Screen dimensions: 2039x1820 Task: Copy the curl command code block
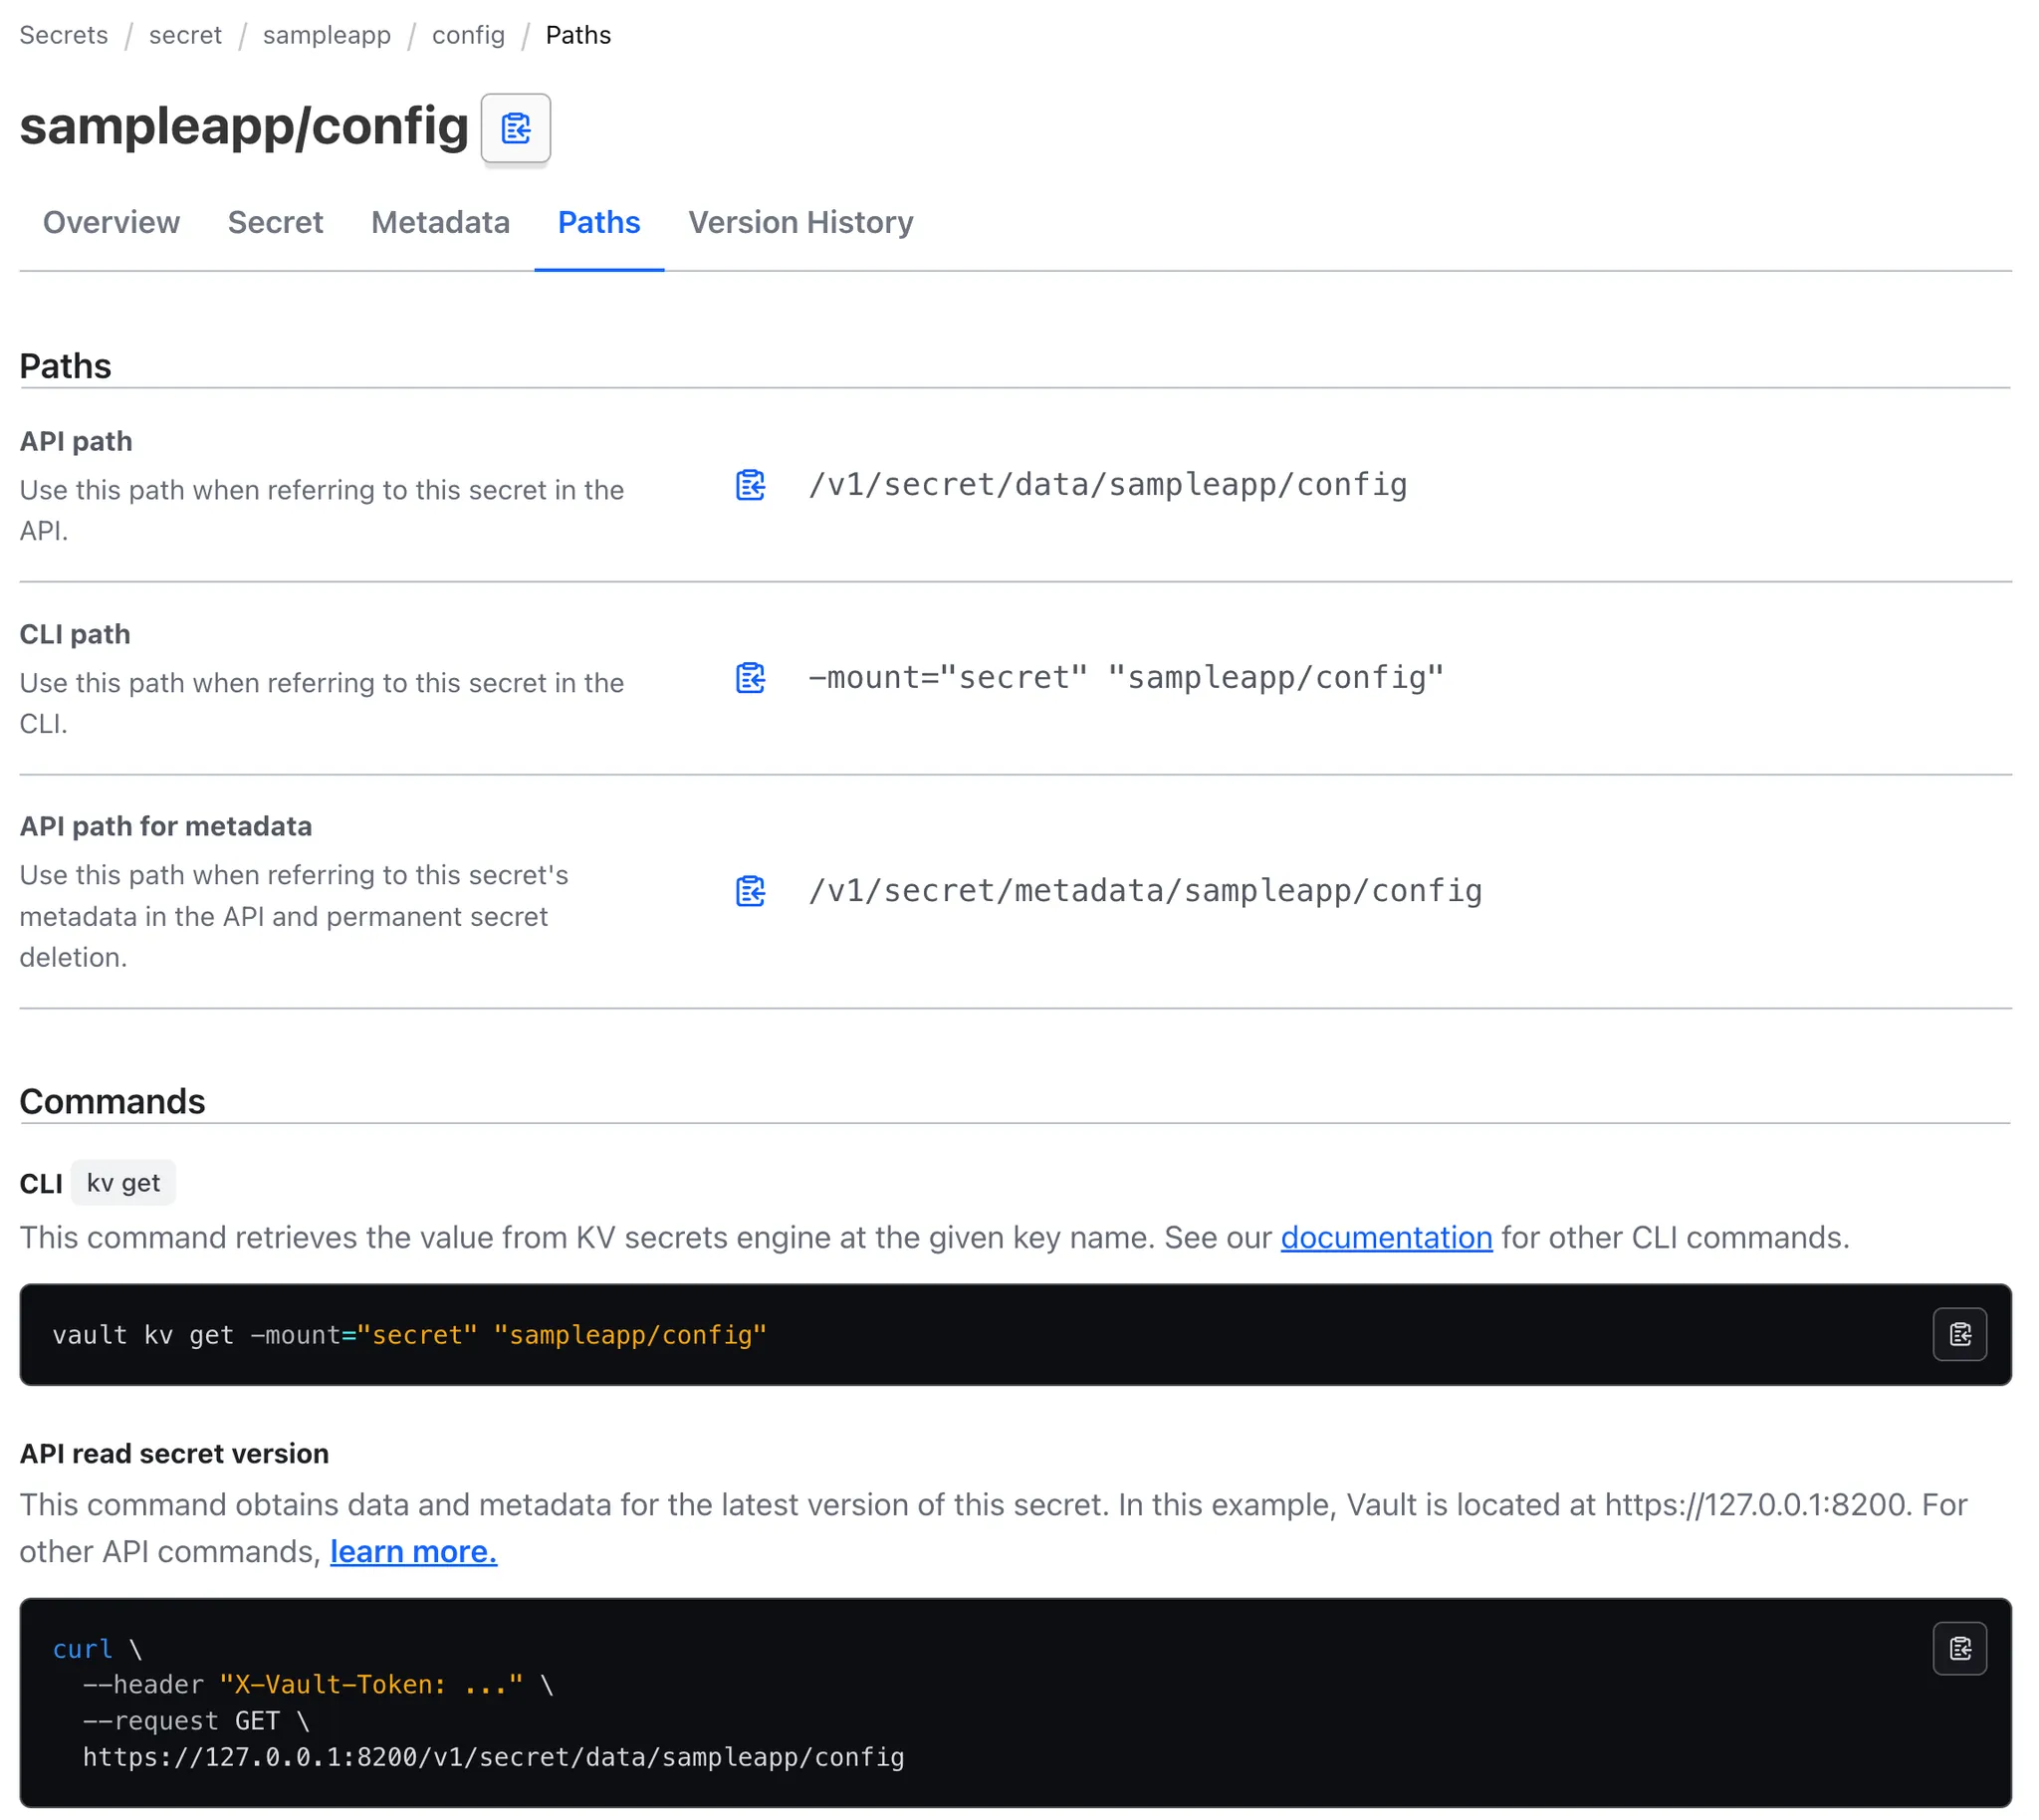1958,1648
